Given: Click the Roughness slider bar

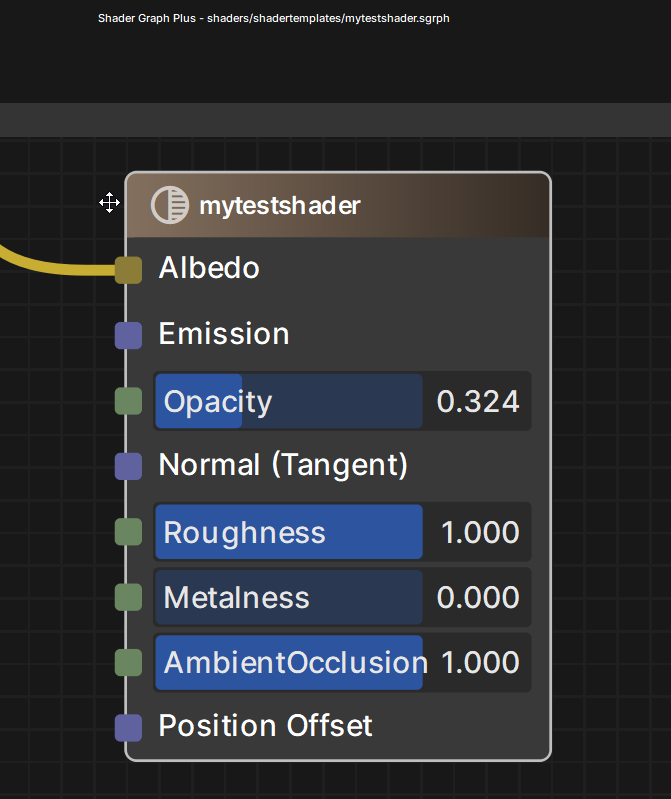Looking at the screenshot, I should pyautogui.click(x=289, y=531).
